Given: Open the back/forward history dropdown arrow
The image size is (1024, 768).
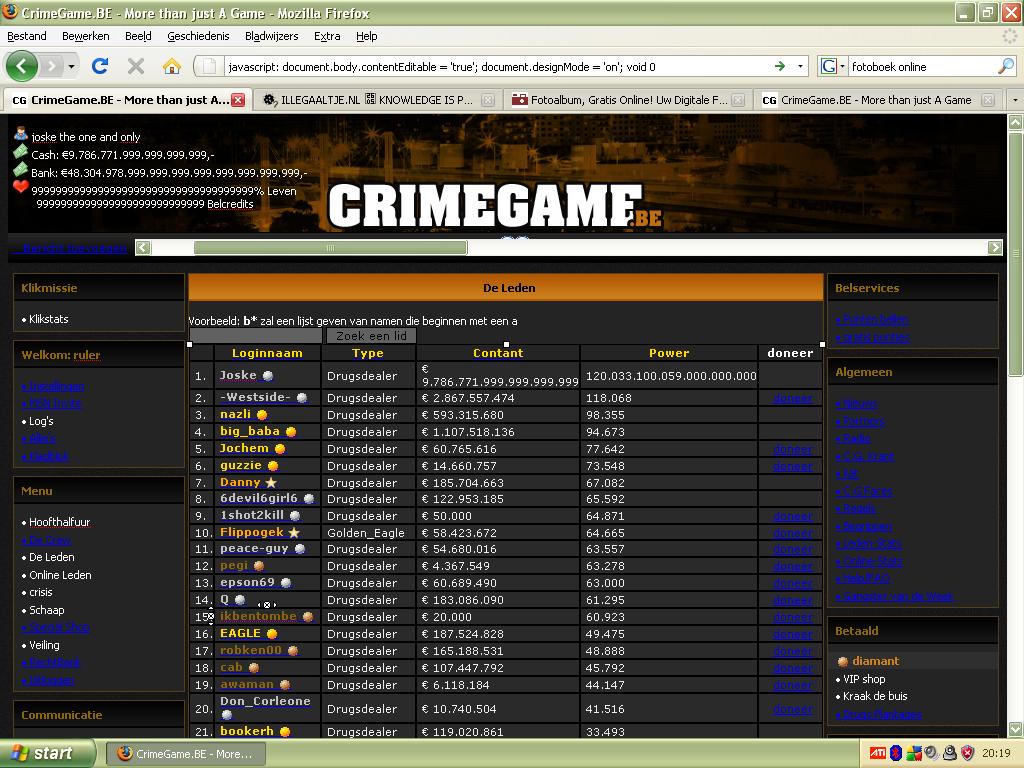Looking at the screenshot, I should [x=71, y=66].
